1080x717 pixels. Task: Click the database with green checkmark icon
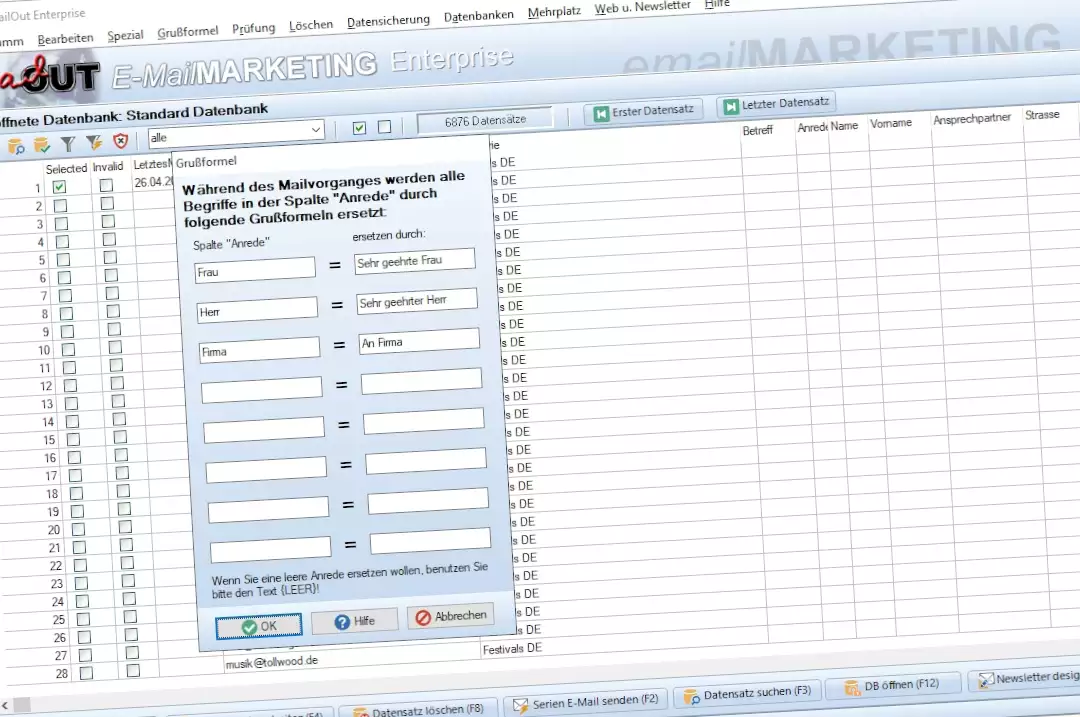coord(42,146)
